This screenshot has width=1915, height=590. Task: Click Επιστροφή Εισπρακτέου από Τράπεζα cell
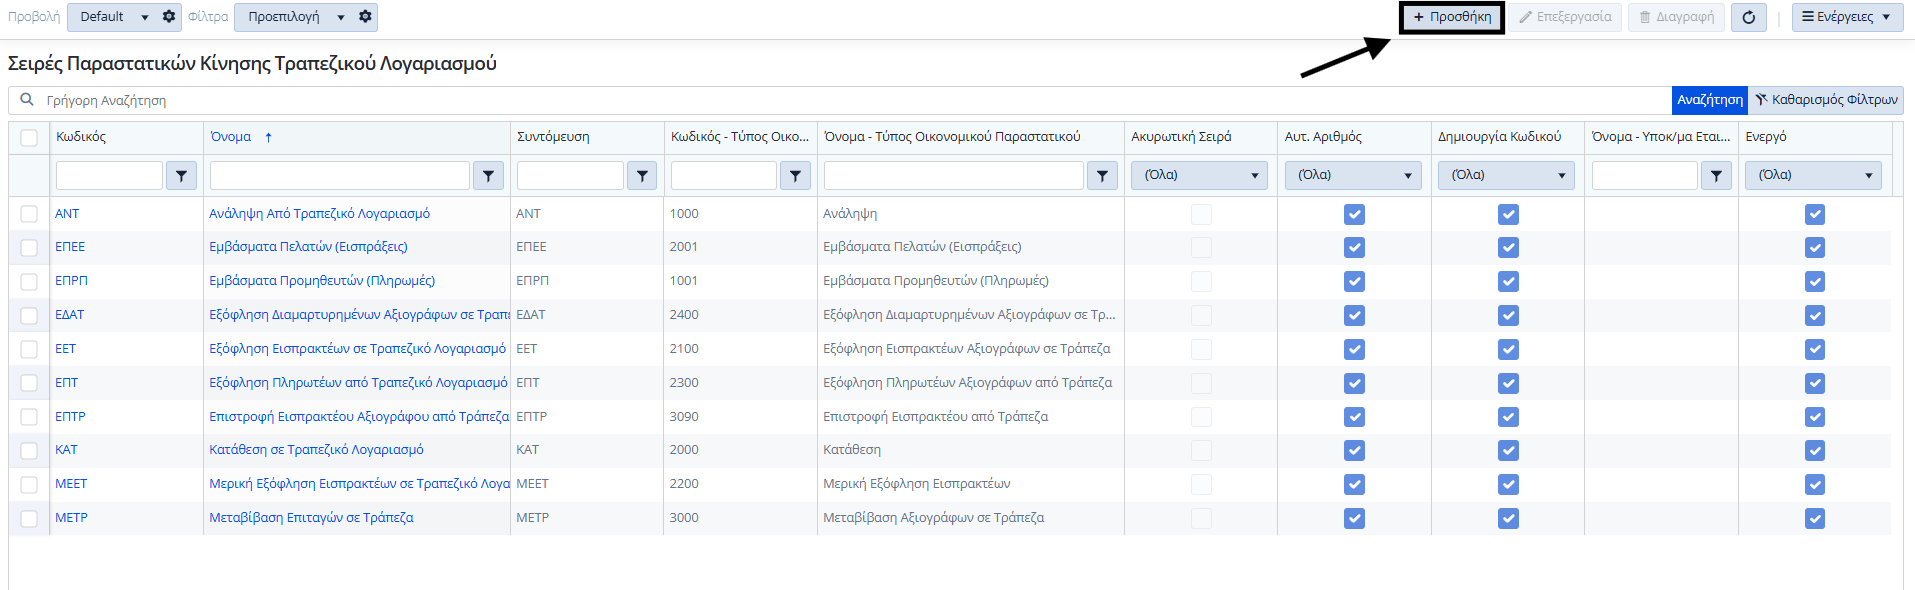pos(935,417)
